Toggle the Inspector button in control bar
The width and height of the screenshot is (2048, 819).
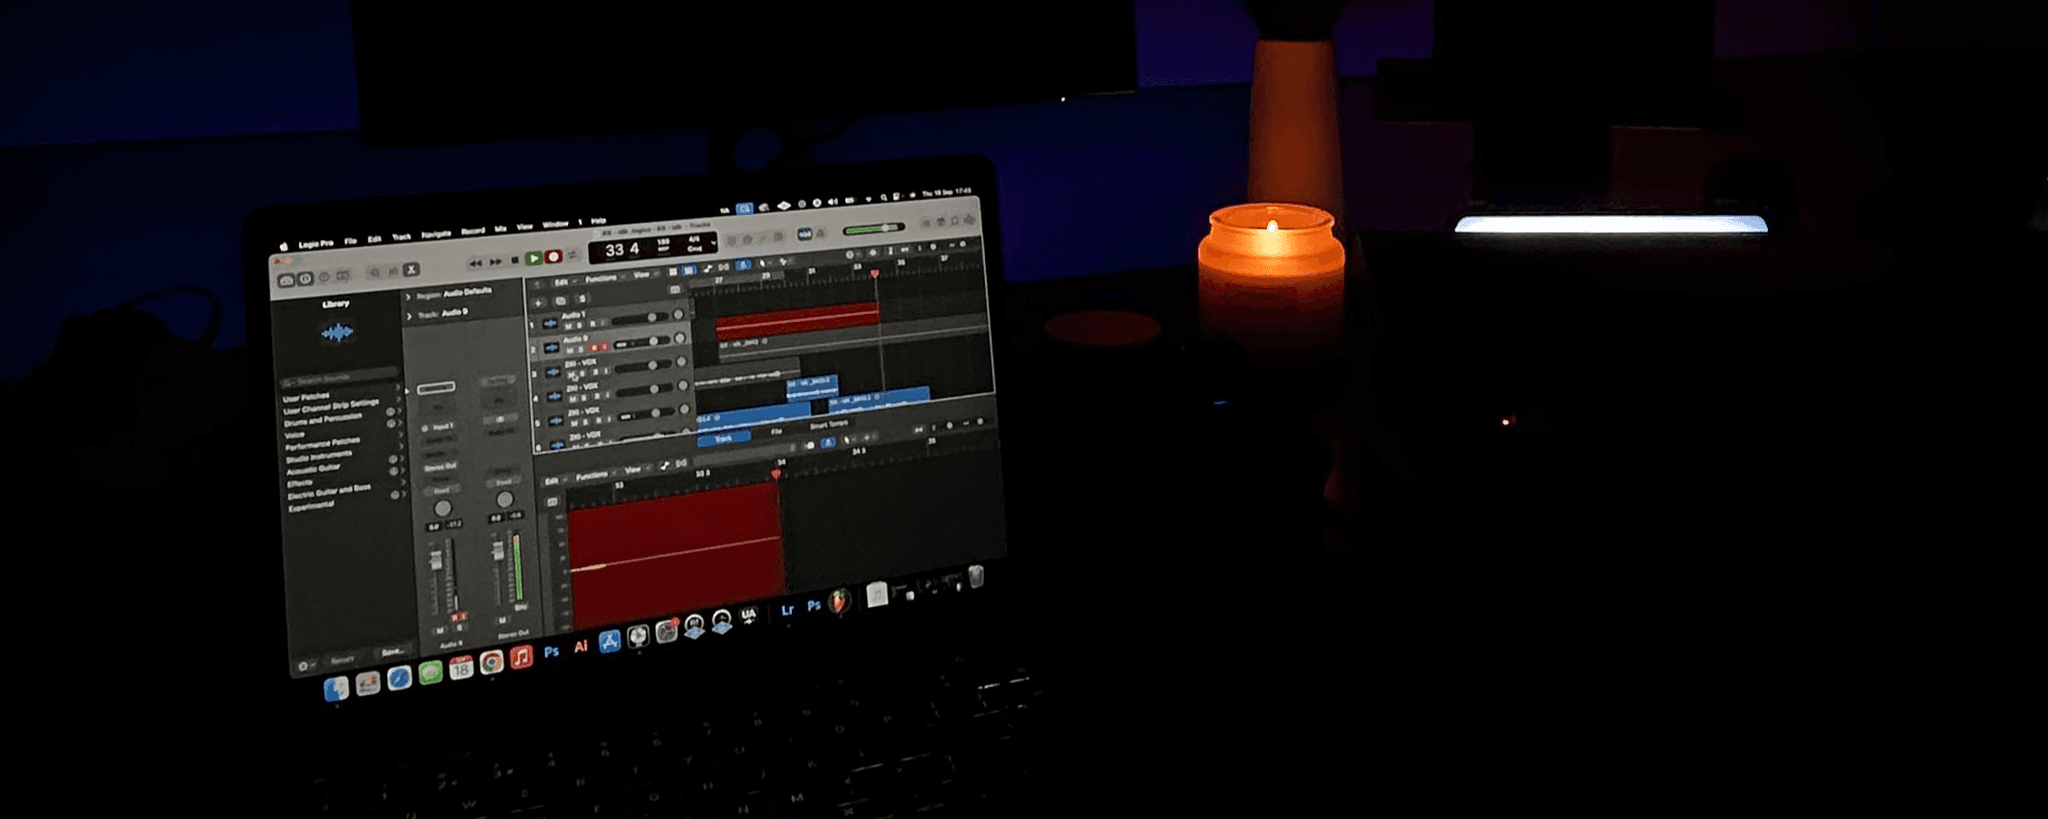coord(305,279)
